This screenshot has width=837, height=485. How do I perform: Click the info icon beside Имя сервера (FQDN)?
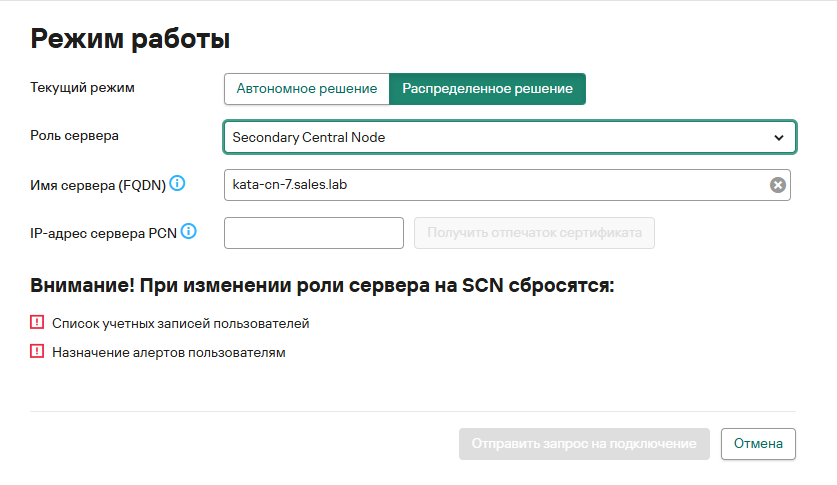pyautogui.click(x=178, y=183)
